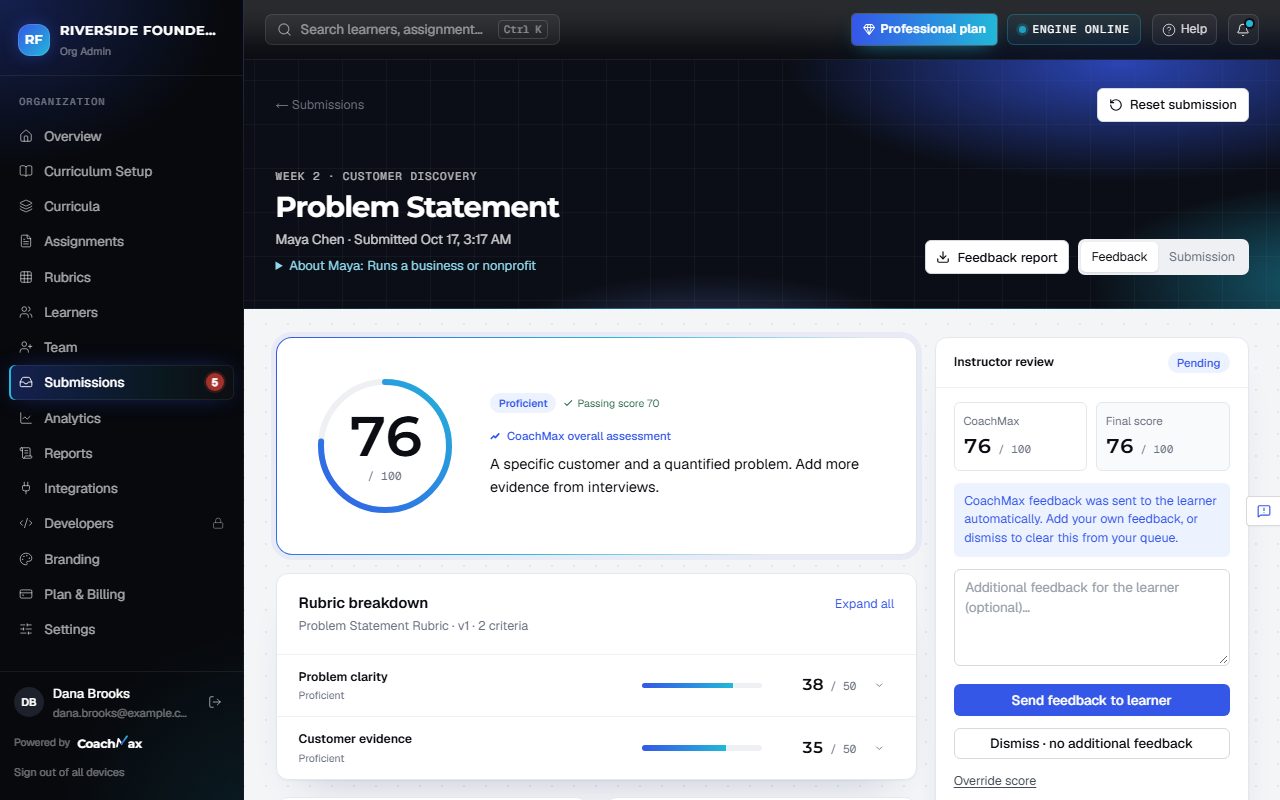Click the Curriculum Setup book icon

click(x=26, y=171)
